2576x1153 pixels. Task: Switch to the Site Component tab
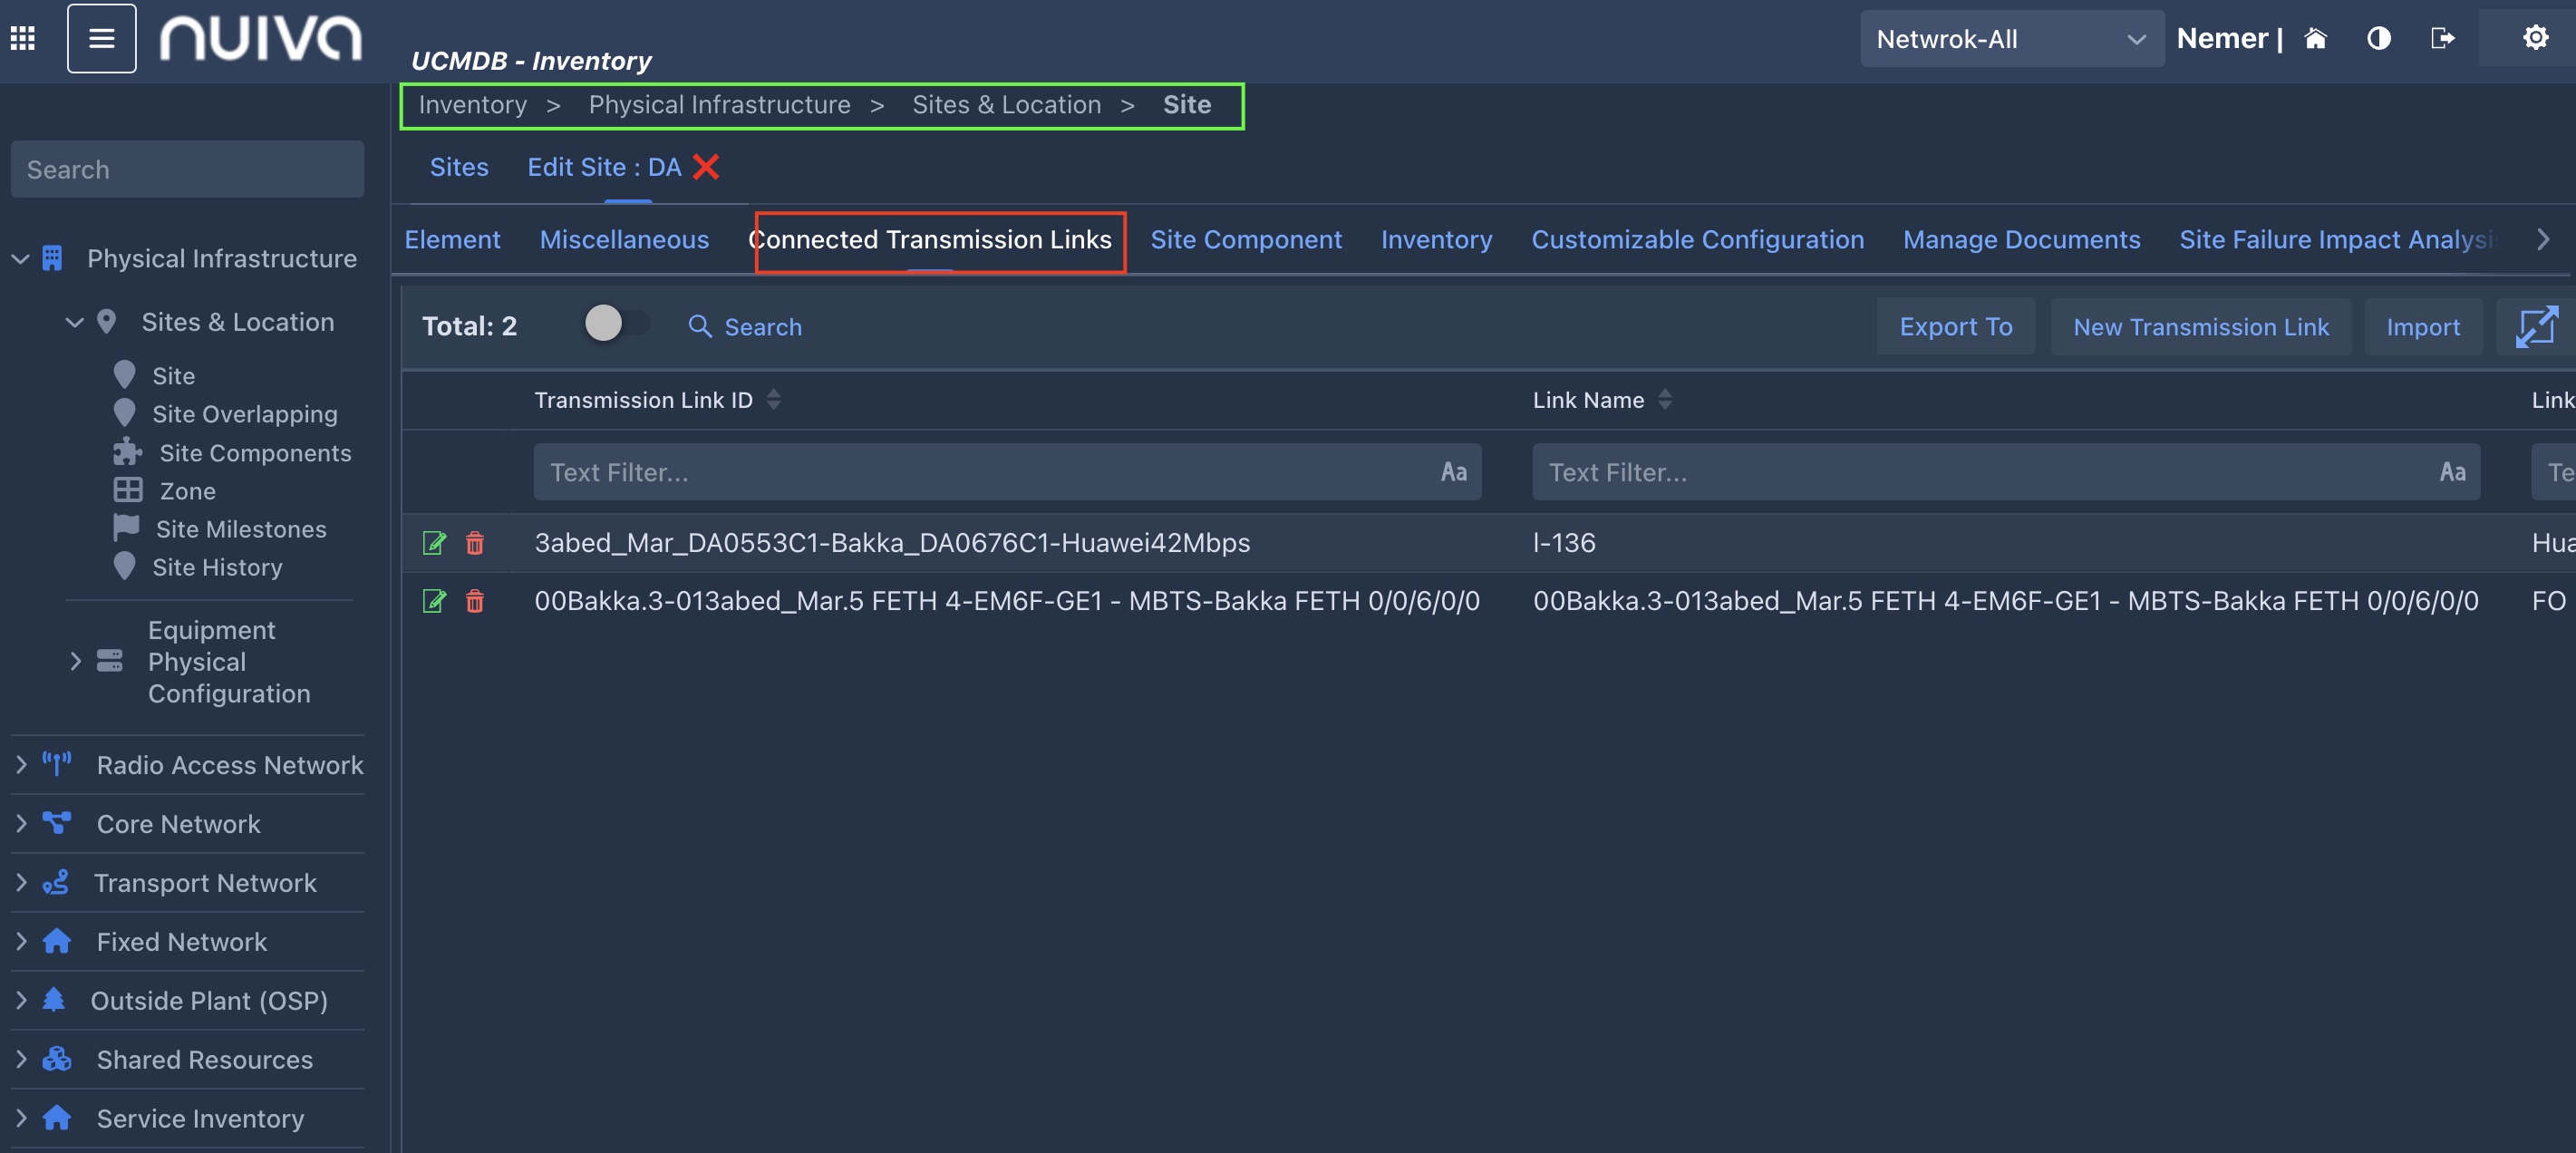pos(1245,240)
